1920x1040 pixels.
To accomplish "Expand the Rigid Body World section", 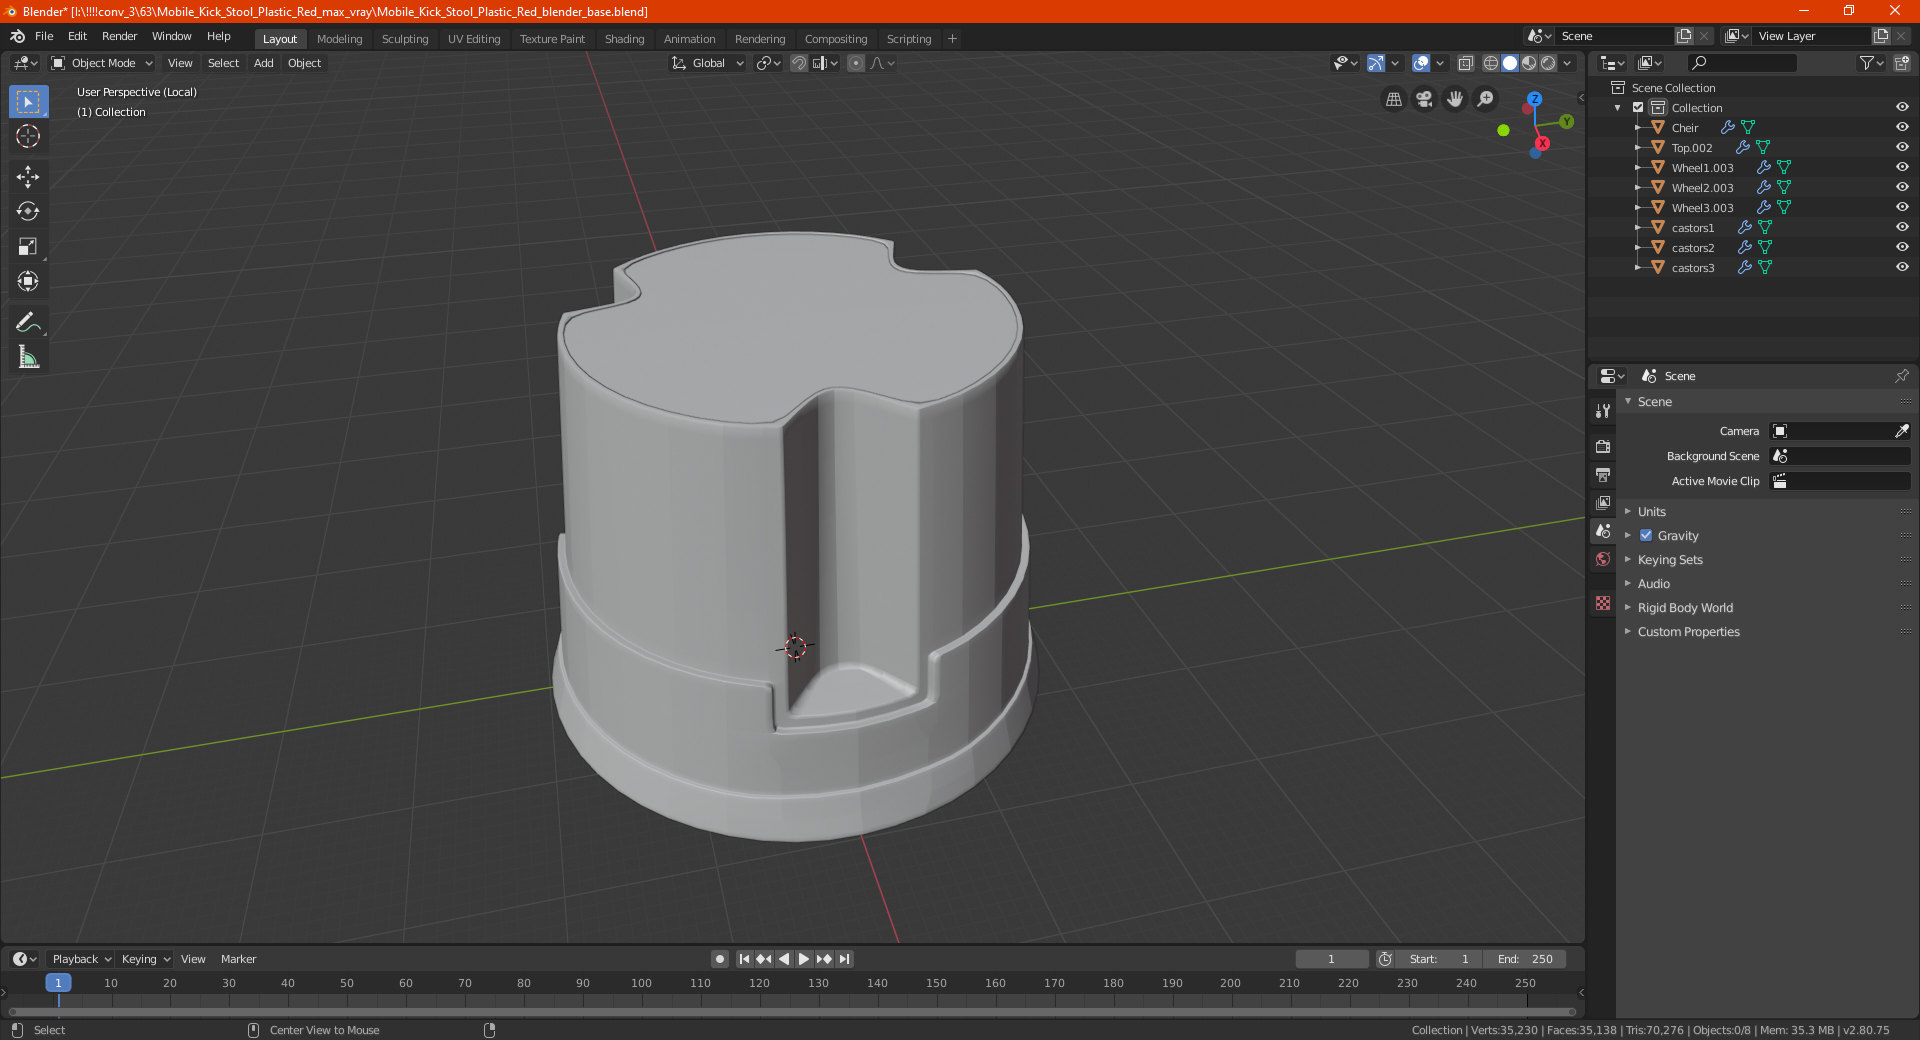I will coord(1684,608).
